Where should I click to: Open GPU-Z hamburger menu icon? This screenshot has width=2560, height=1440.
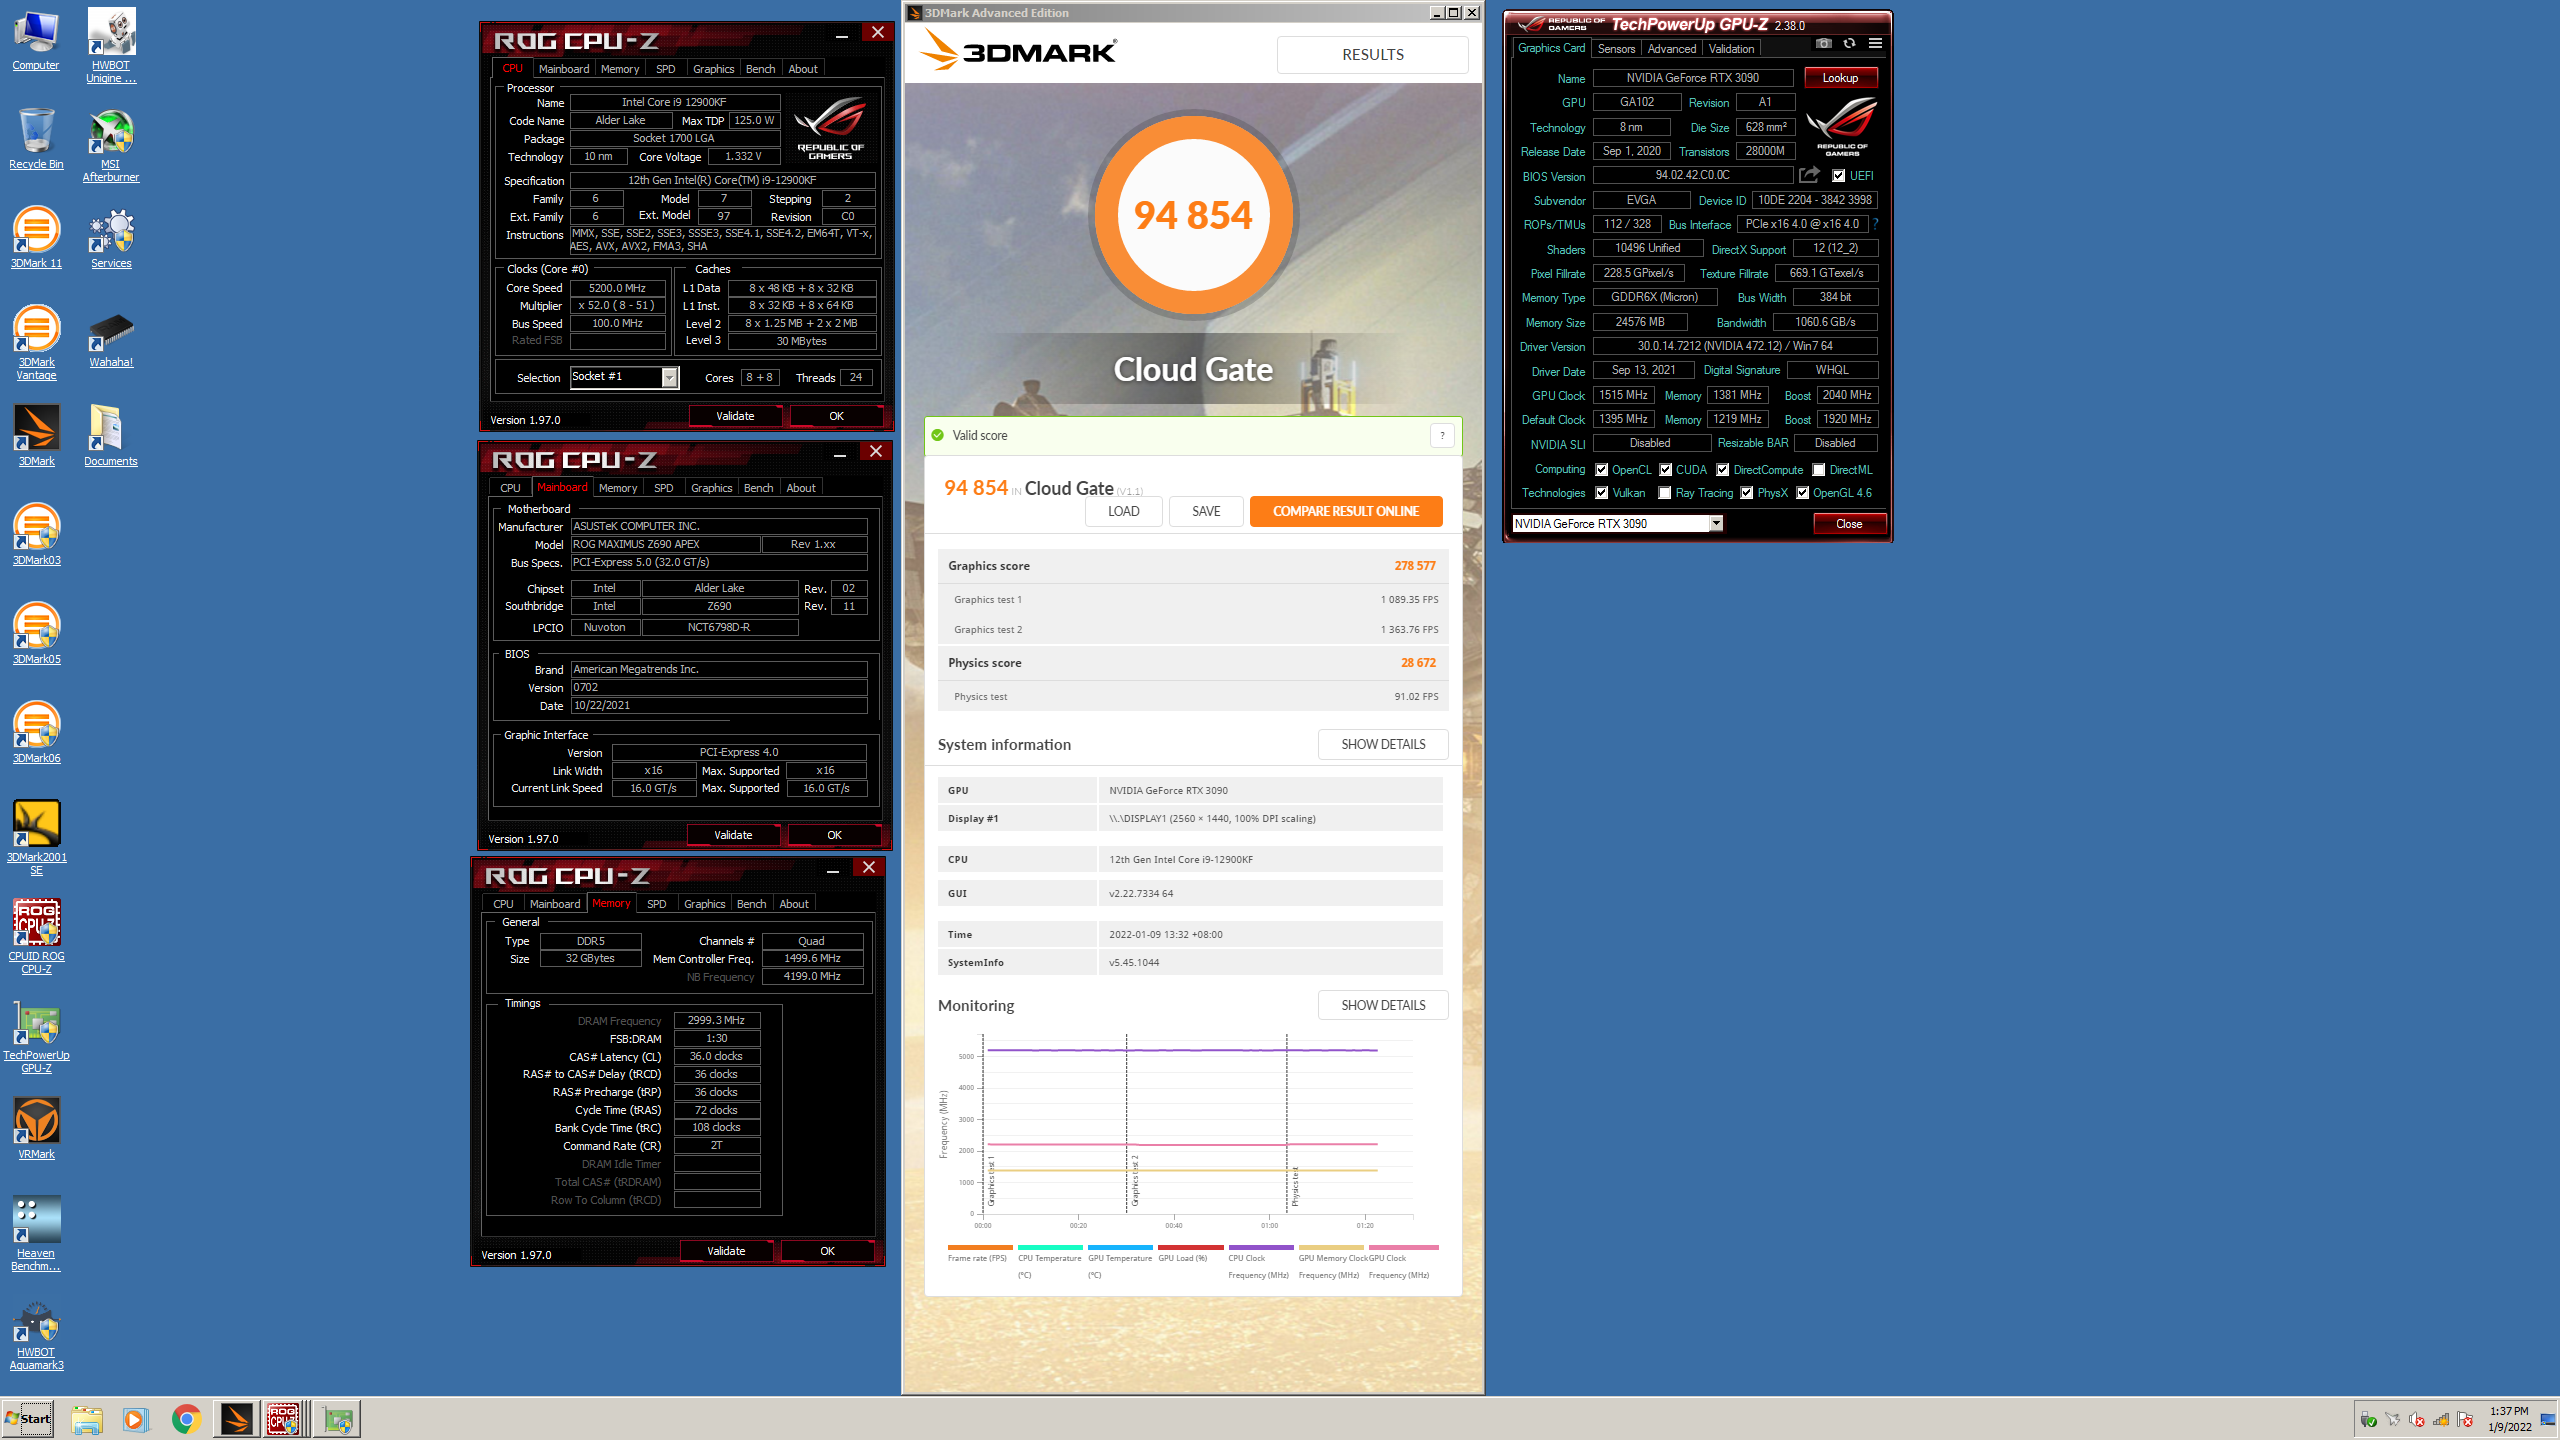pyautogui.click(x=1875, y=43)
